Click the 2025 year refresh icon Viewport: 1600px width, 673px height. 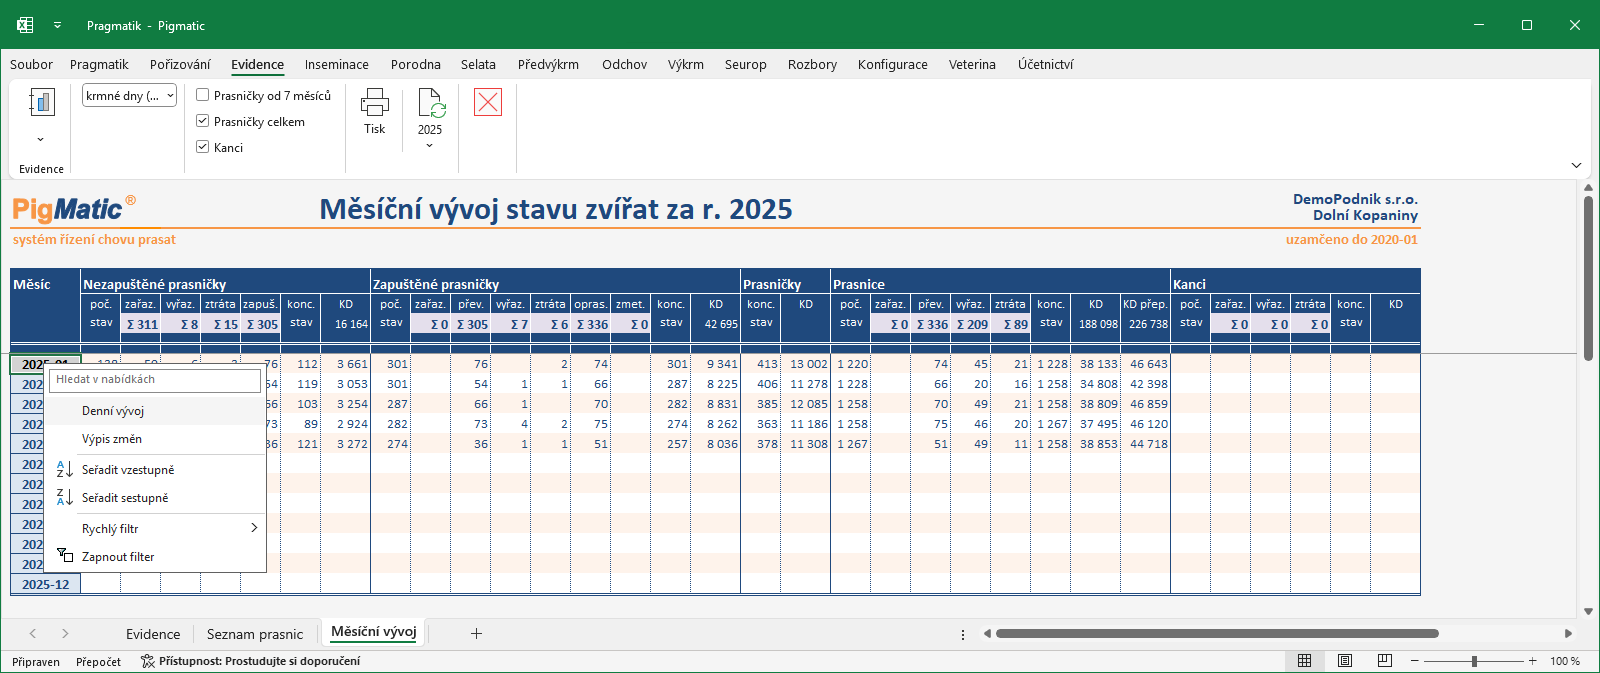431,103
